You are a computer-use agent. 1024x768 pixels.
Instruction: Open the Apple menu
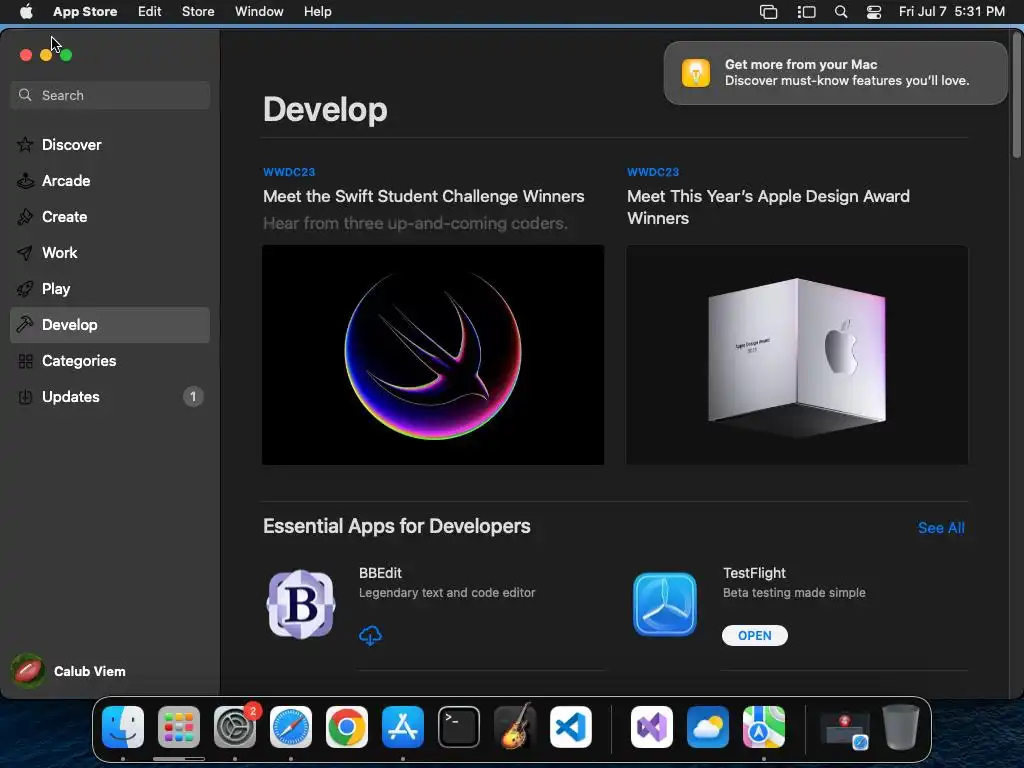[x=26, y=12]
